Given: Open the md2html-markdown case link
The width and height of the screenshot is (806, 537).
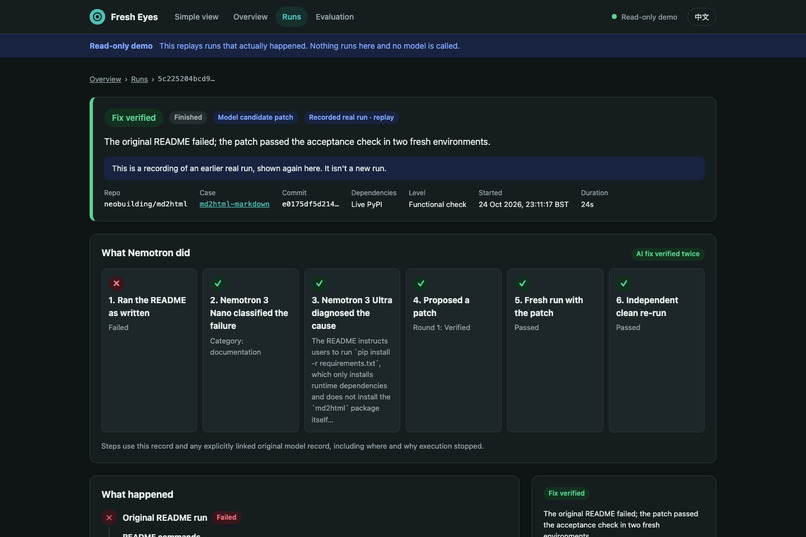Looking at the screenshot, I should [x=234, y=204].
